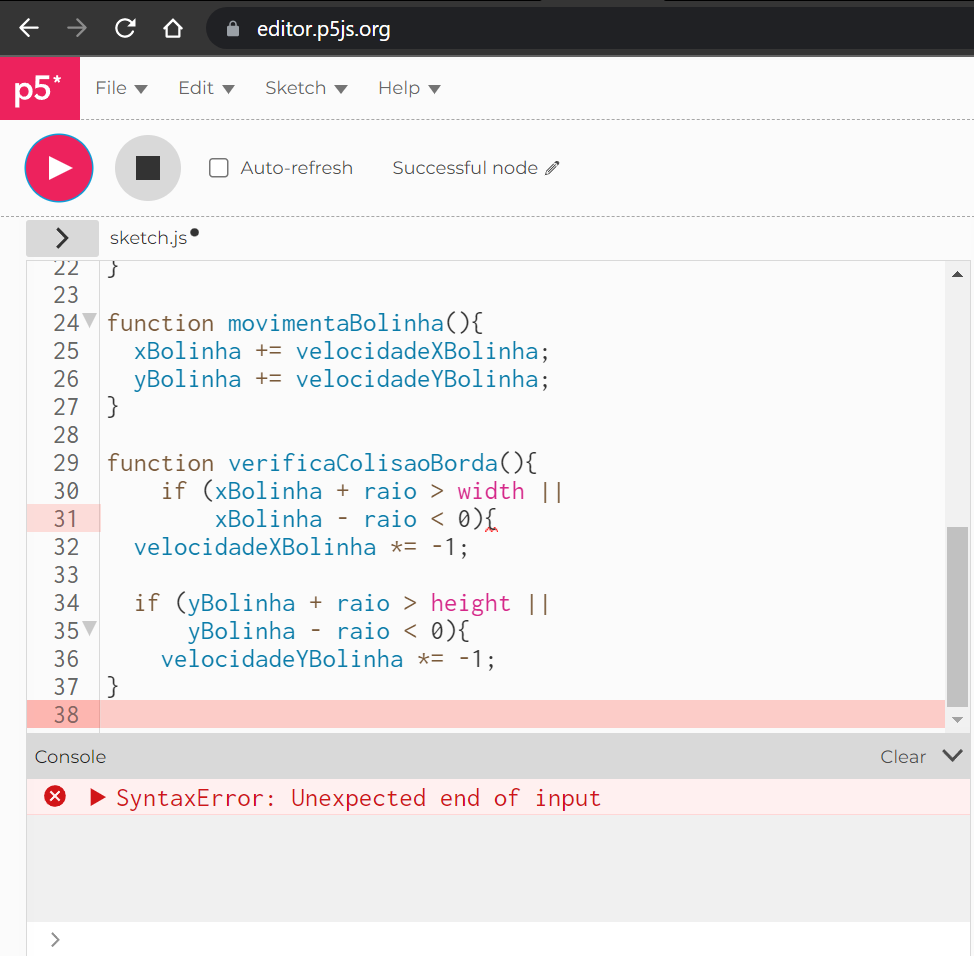
Task: Click the editor vertical scrollbar thumb
Action: coord(957,617)
